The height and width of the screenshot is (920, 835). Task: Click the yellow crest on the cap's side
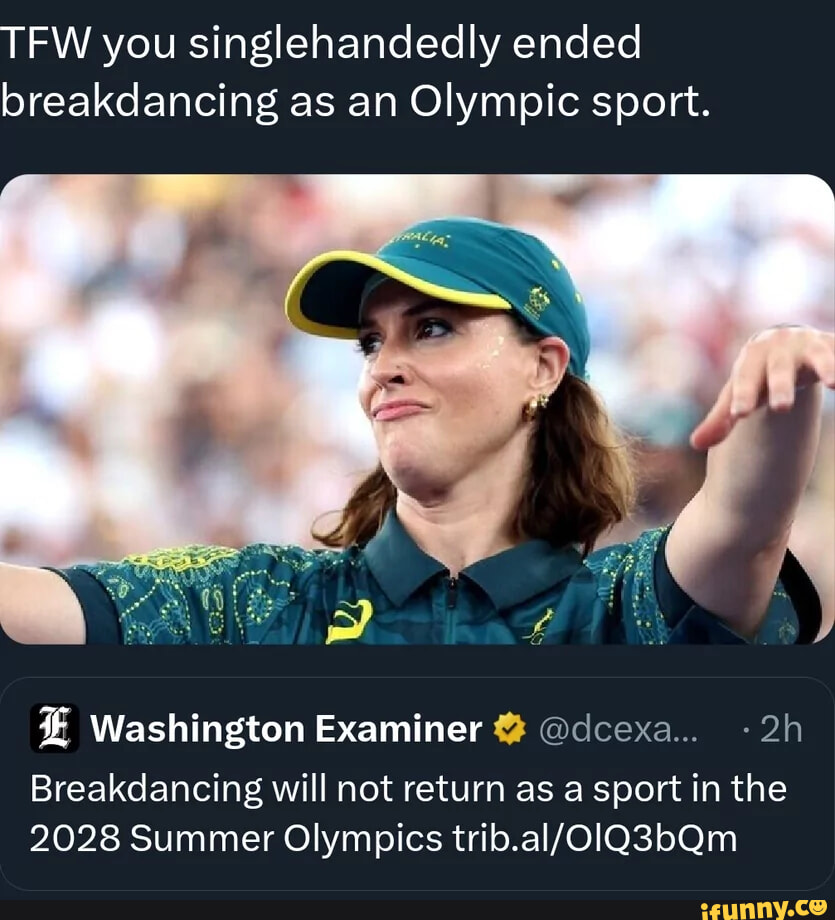[537, 300]
